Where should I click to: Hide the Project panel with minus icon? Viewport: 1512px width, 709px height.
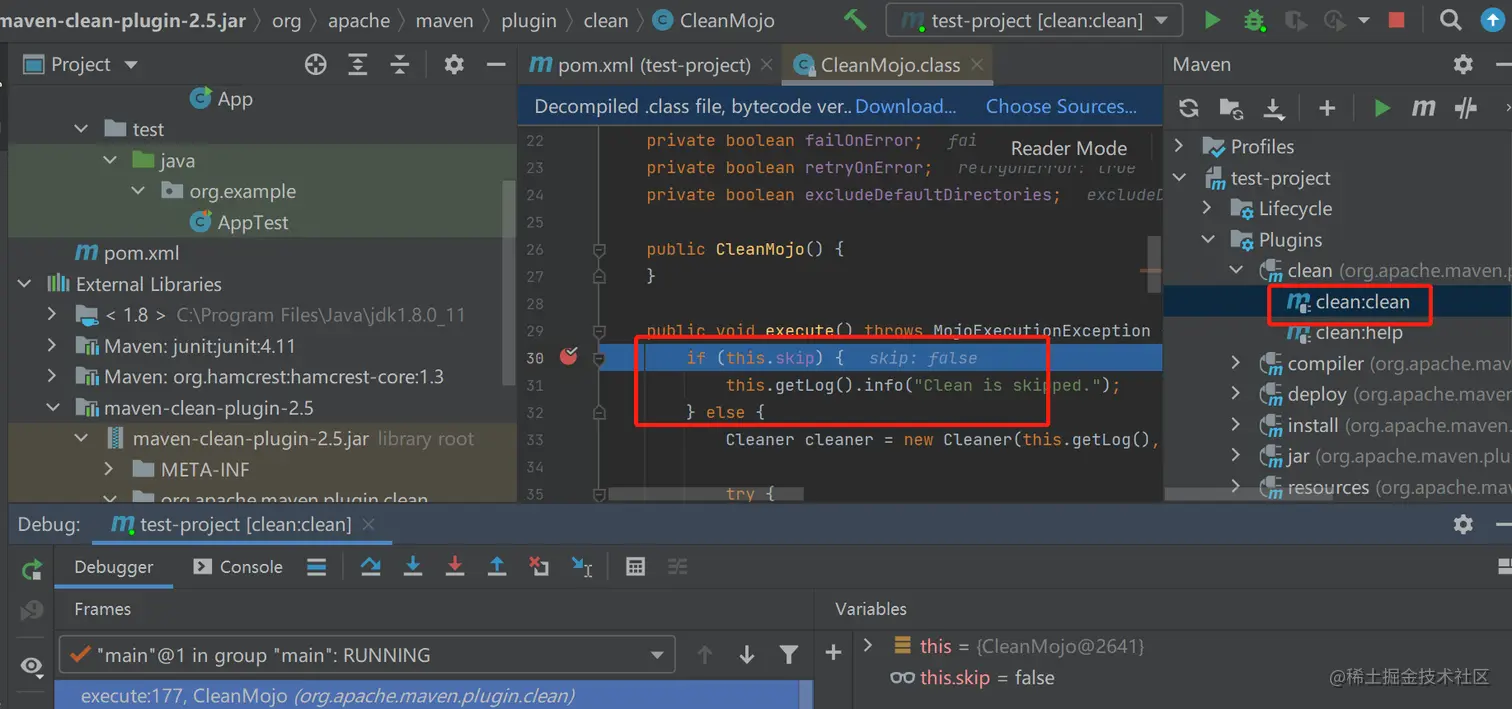[x=496, y=65]
